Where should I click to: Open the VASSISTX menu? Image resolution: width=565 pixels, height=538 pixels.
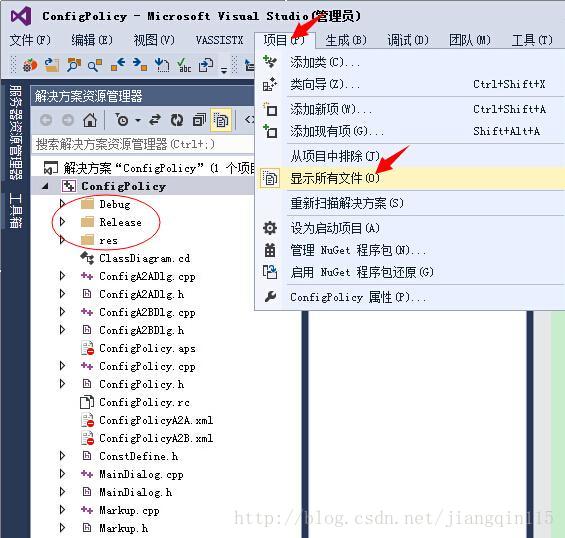219,40
